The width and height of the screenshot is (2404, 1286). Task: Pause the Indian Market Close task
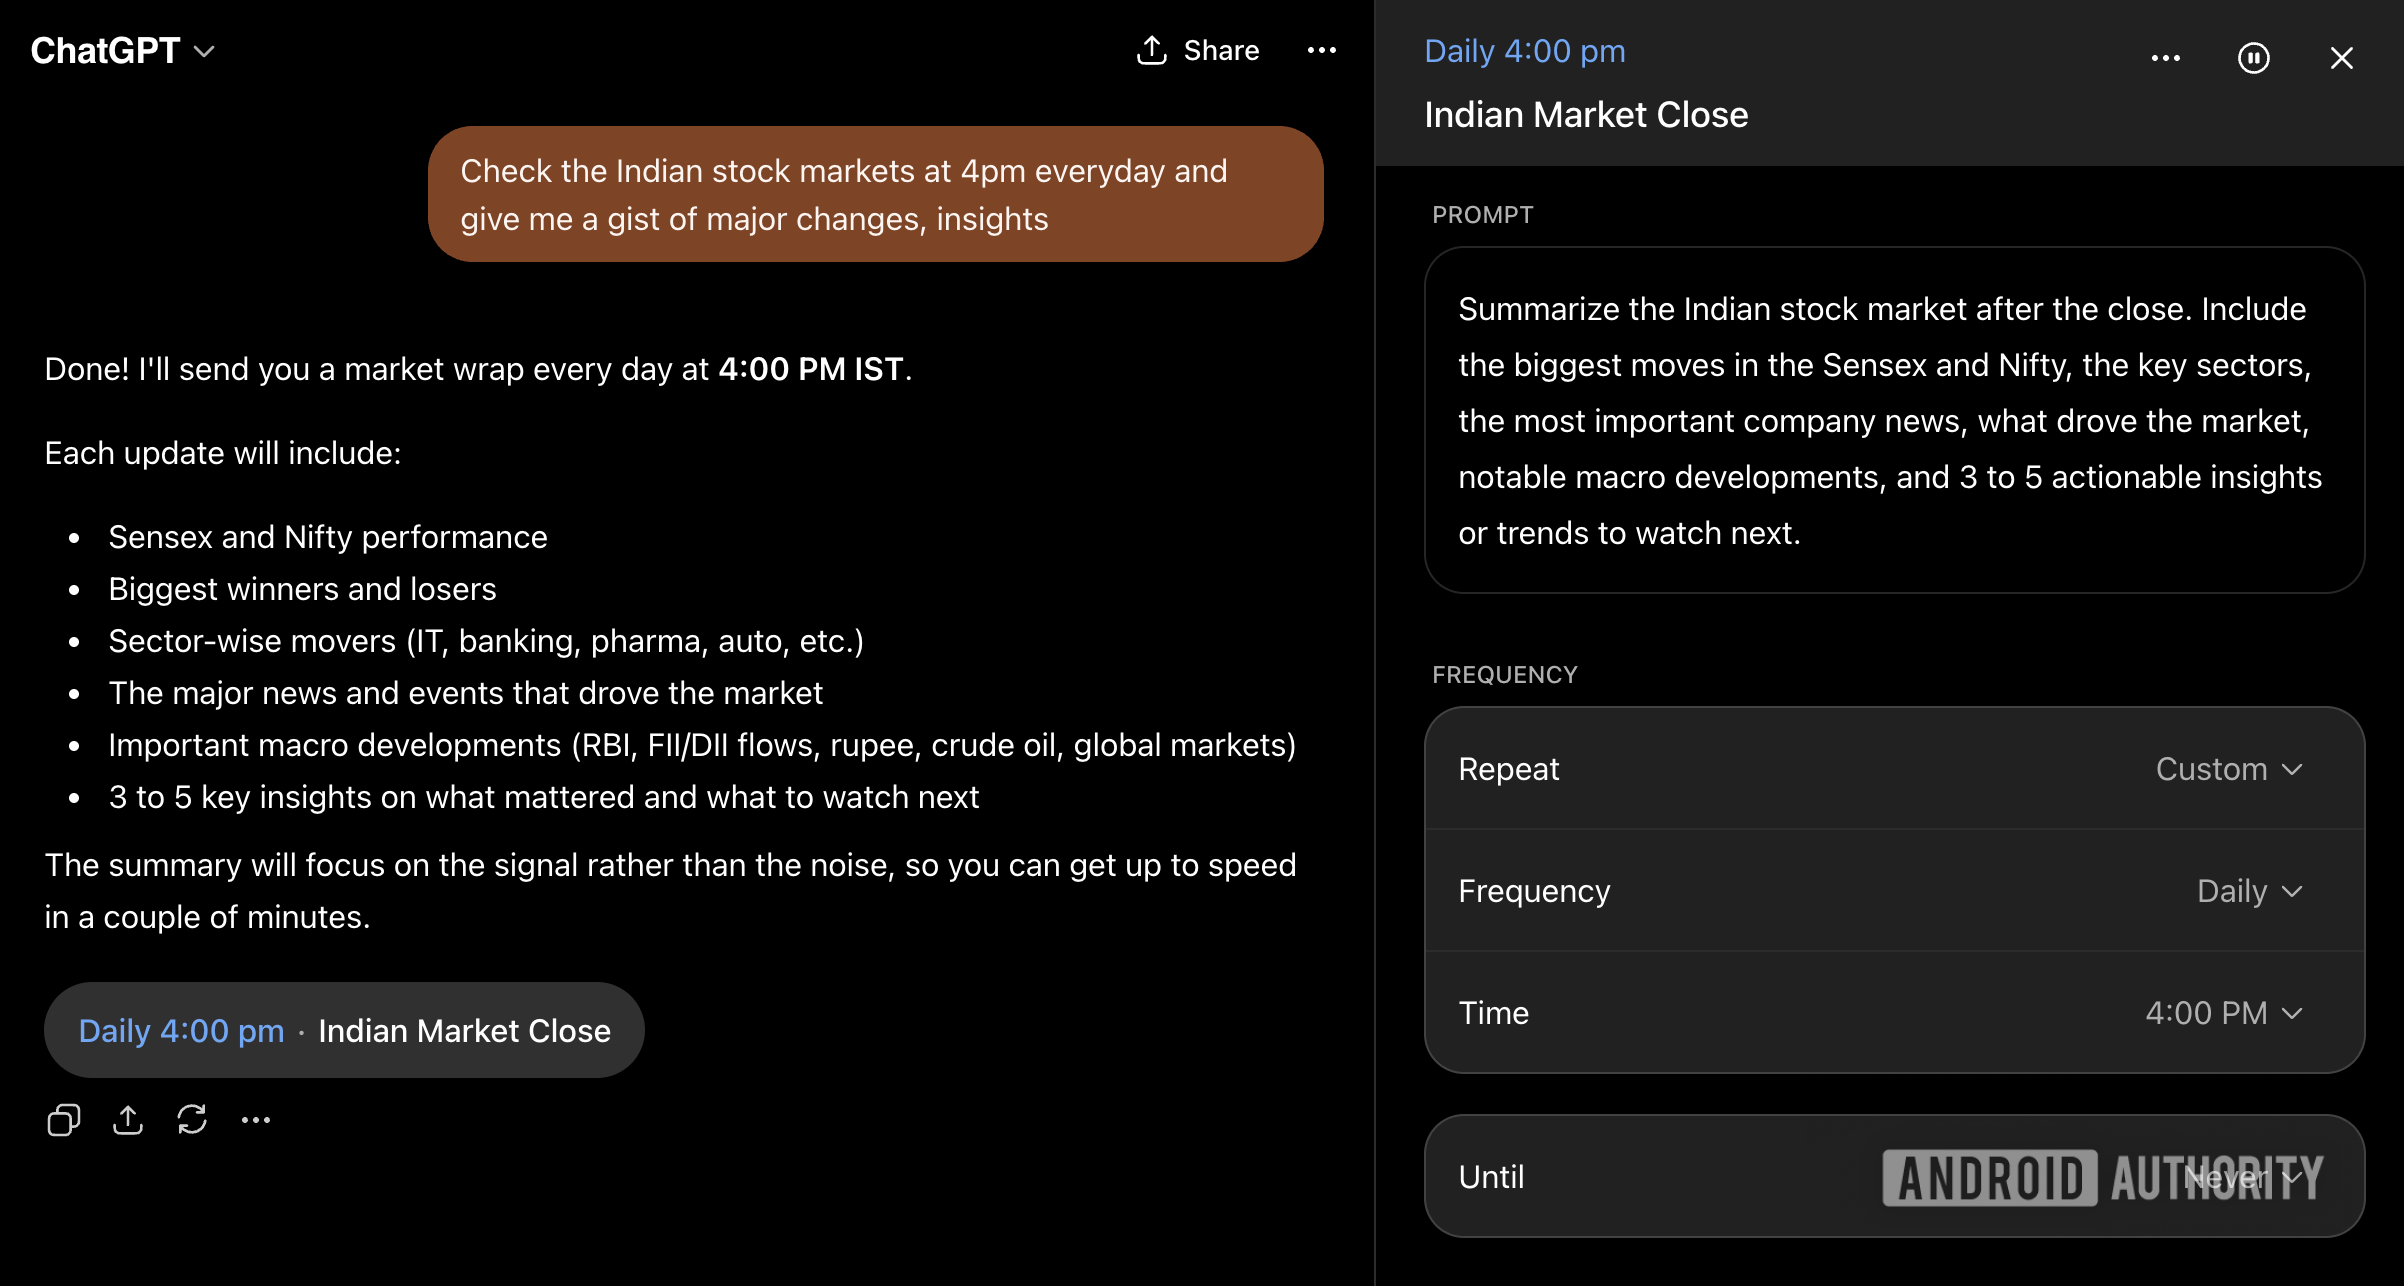click(x=2254, y=58)
